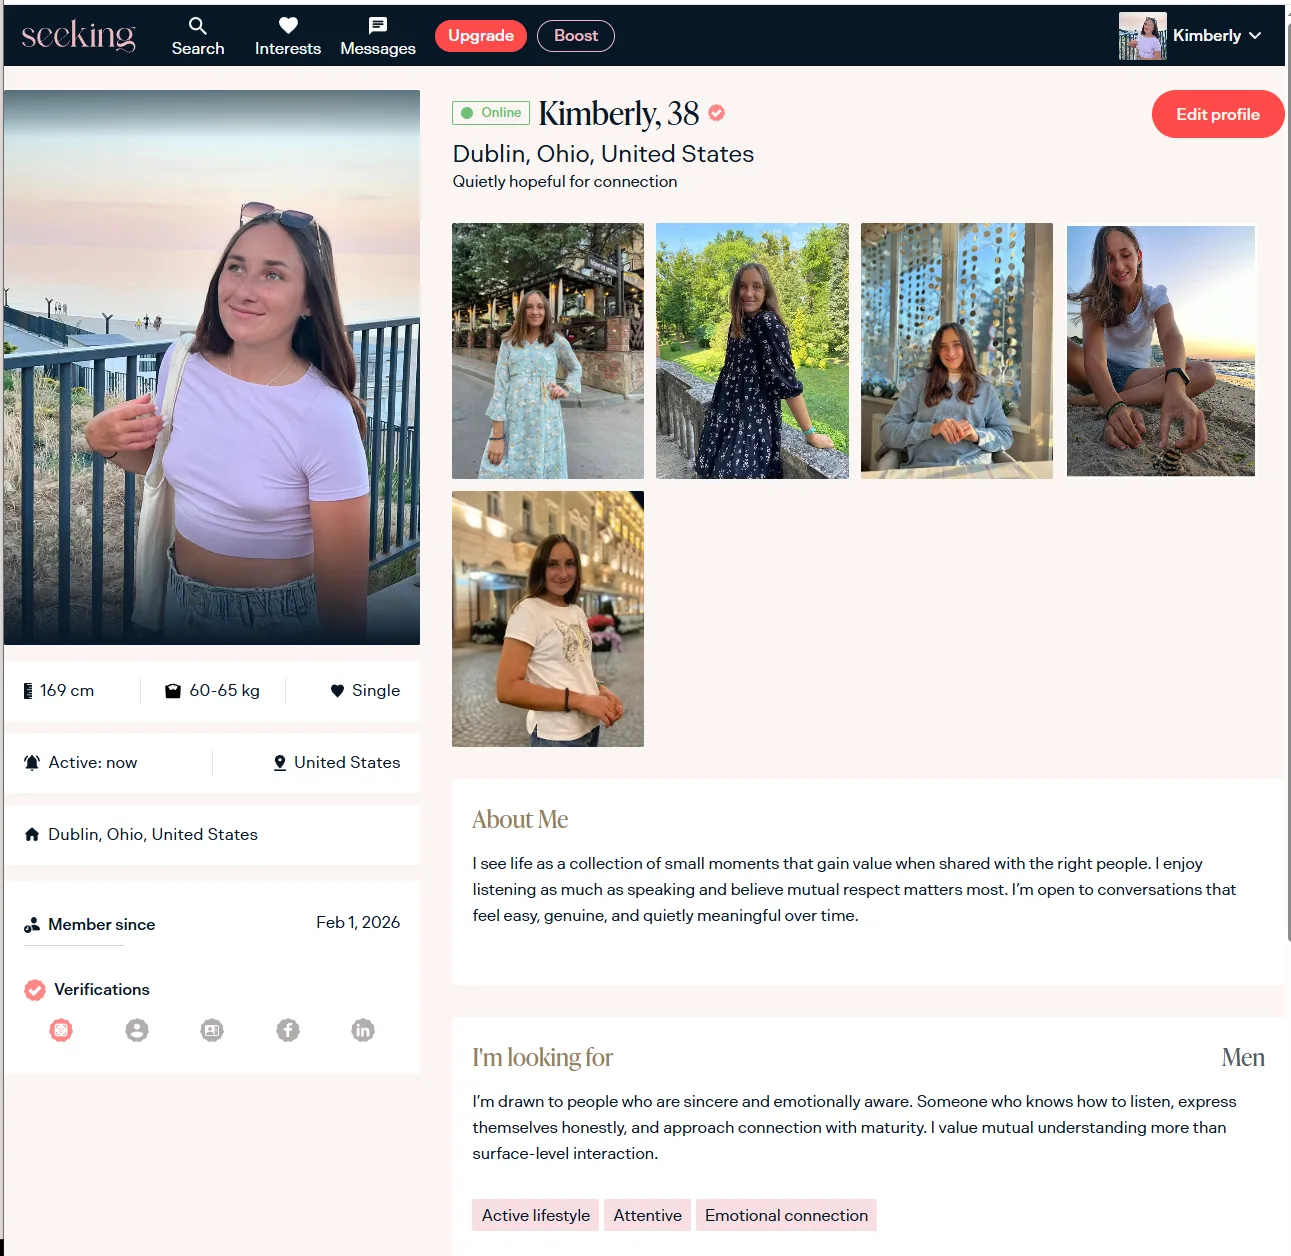Click the Upgrade button
This screenshot has width=1291, height=1256.
pos(480,36)
